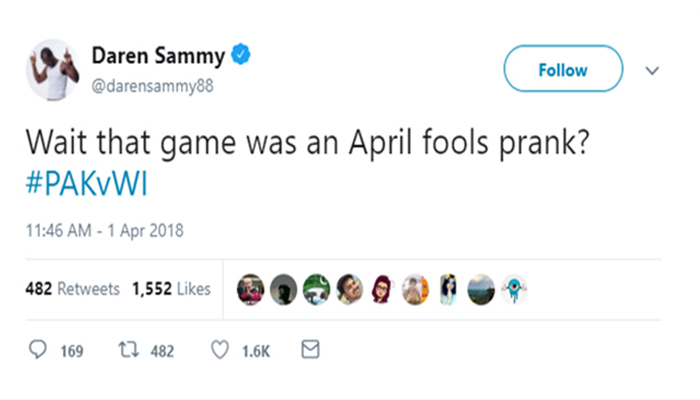Like the tweet with the heart icon
700x400 pixels.
click(221, 350)
